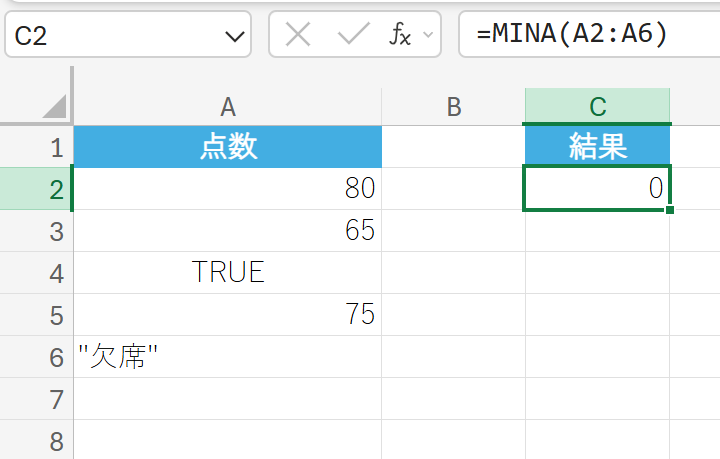Click the Select All corner triangle

(x=54, y=106)
